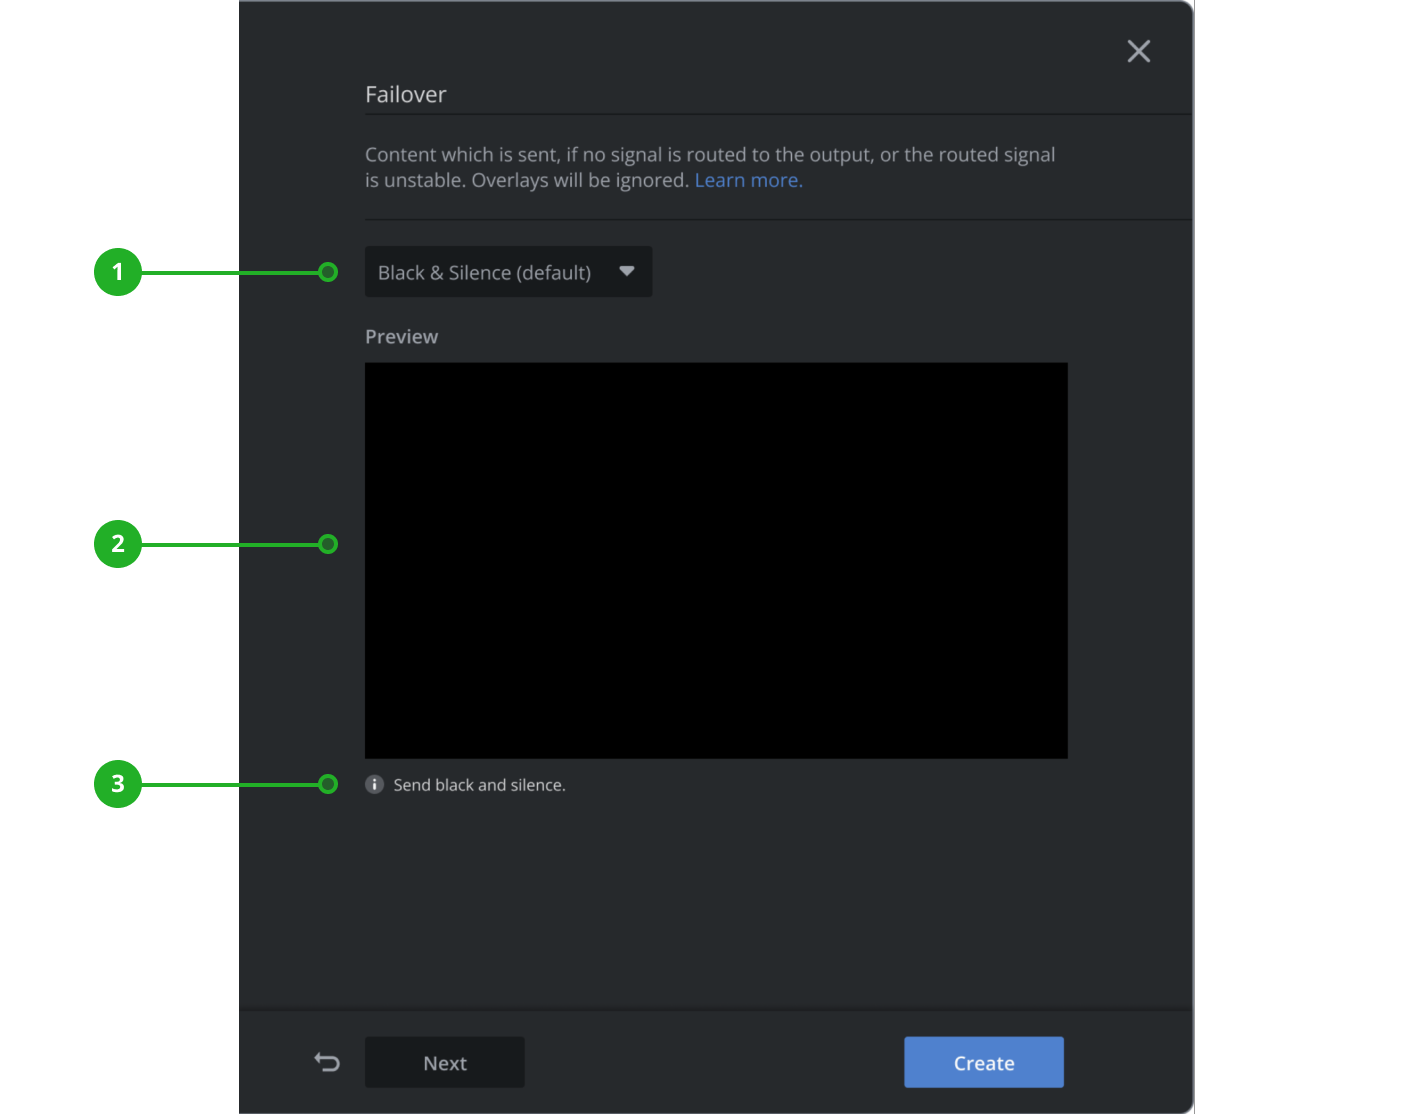Click the green ring pointing at the preview
Viewport: 1410px width, 1114px height.
point(328,544)
